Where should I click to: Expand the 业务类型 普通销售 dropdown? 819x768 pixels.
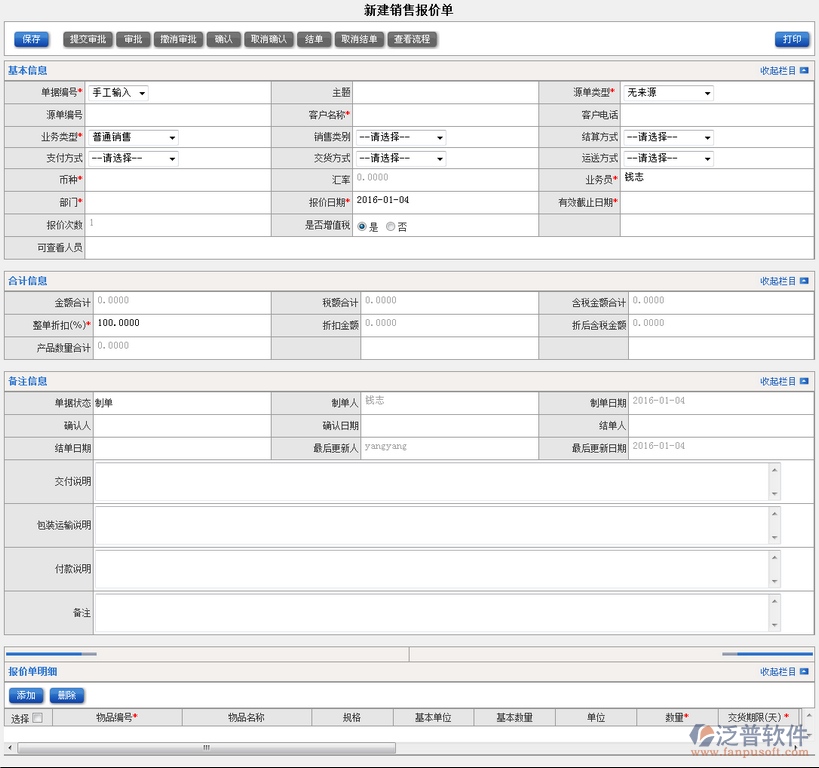coord(133,137)
